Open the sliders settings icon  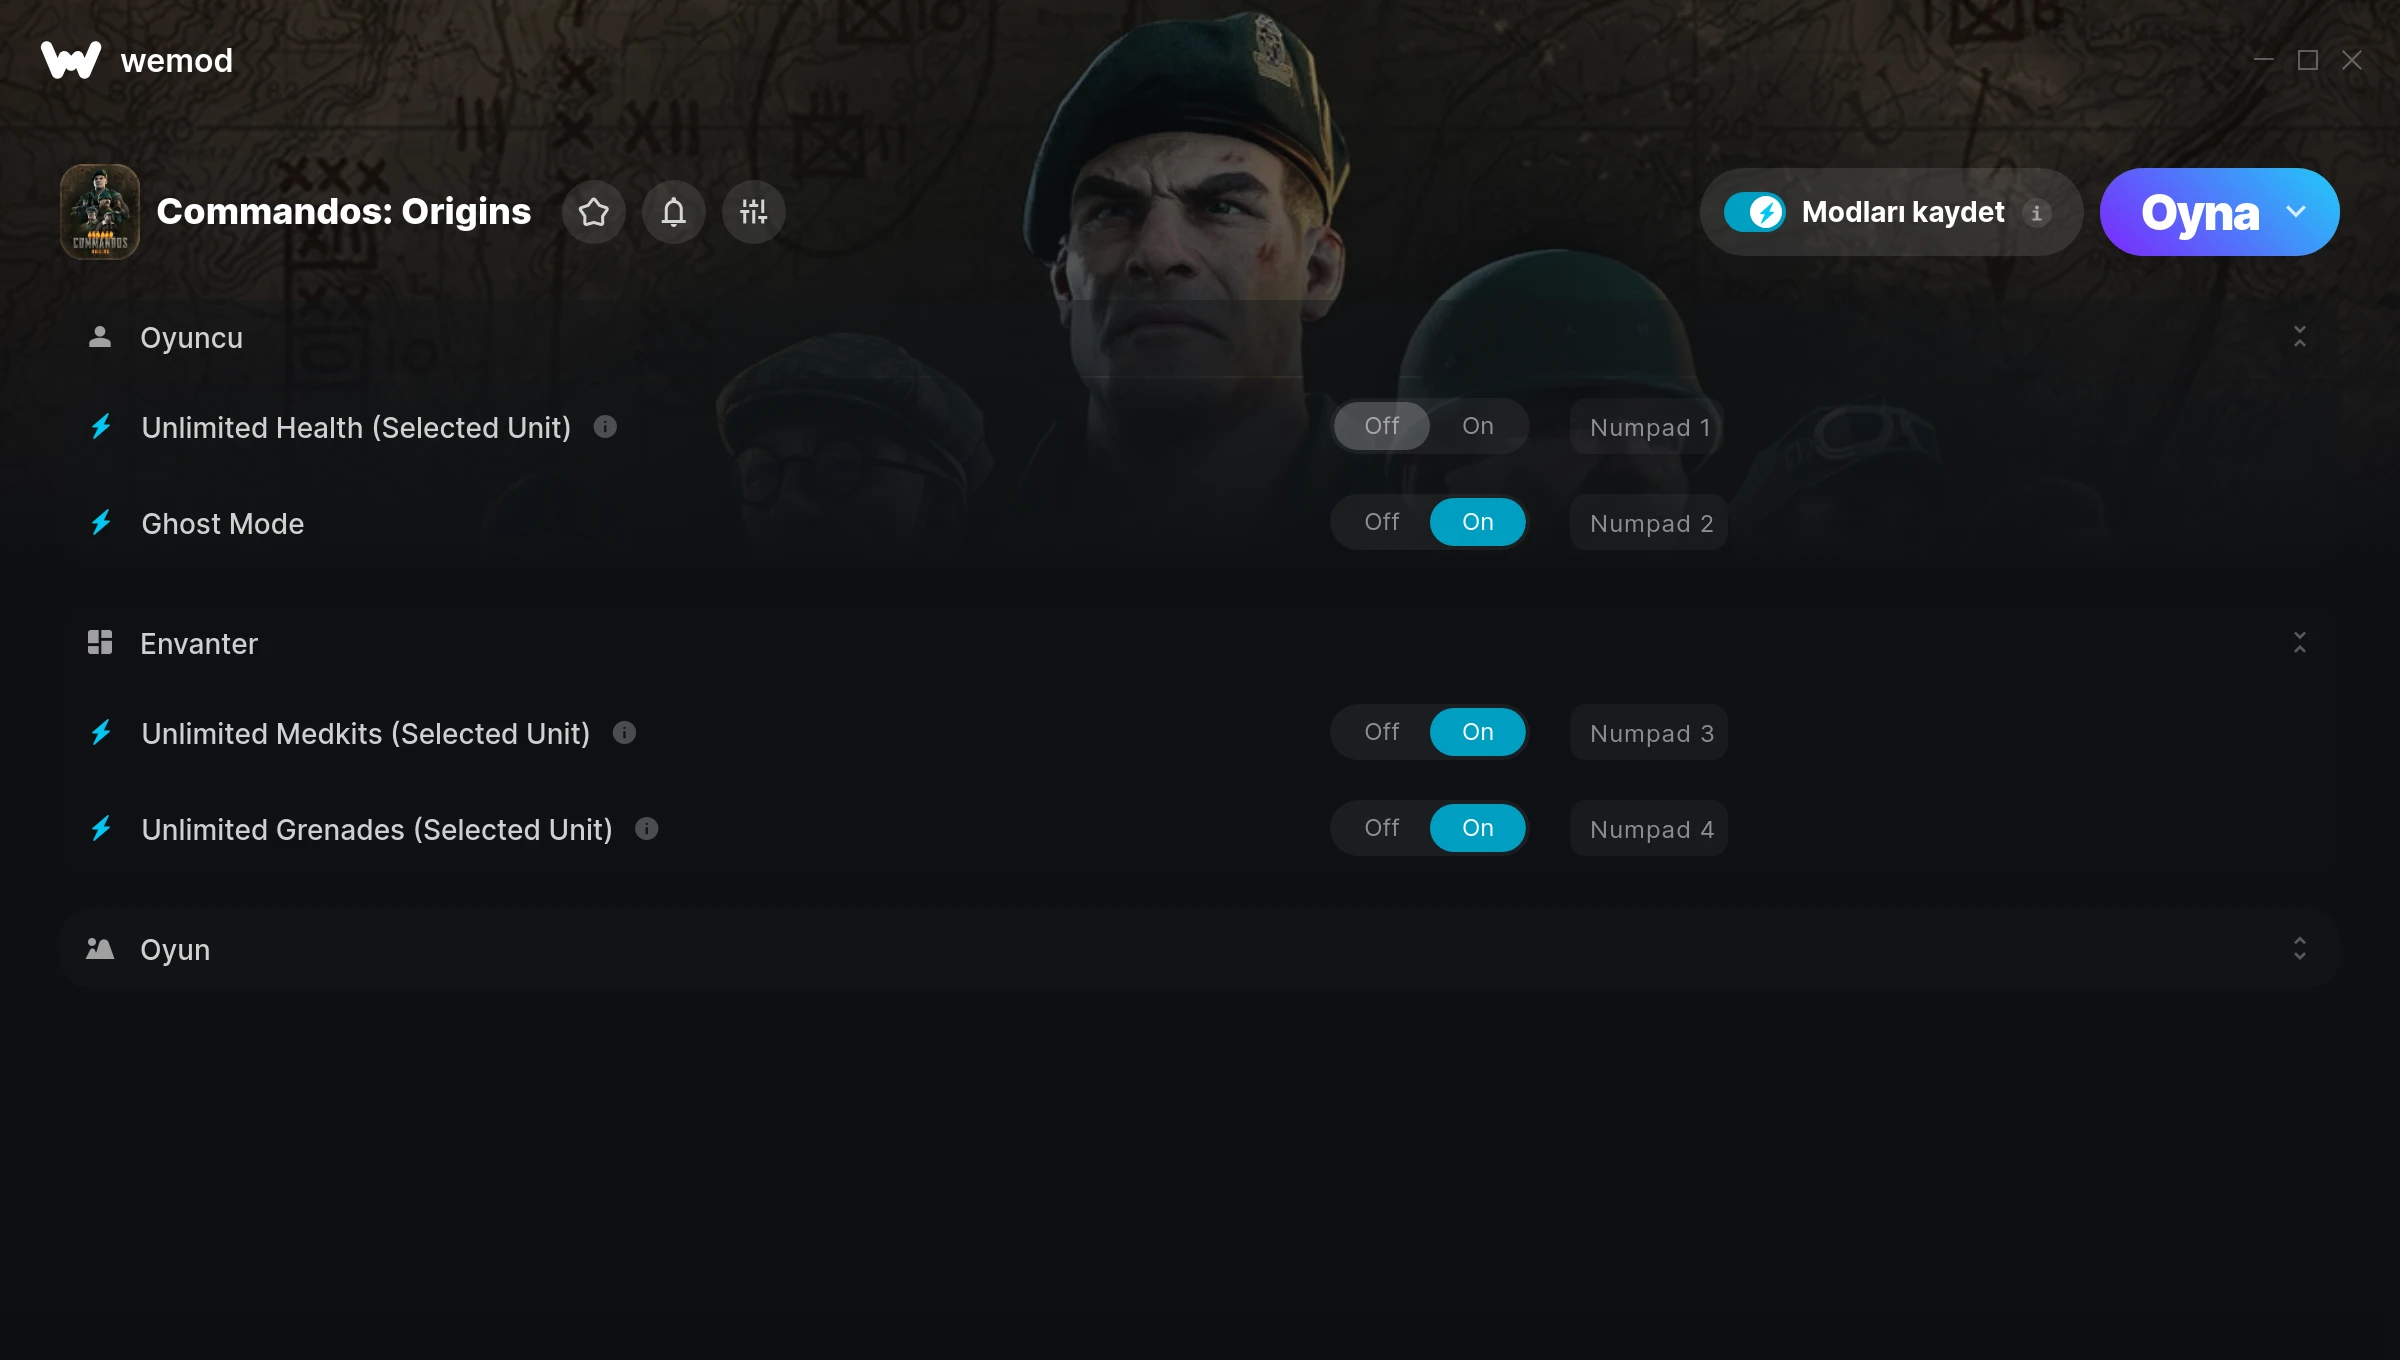(754, 212)
